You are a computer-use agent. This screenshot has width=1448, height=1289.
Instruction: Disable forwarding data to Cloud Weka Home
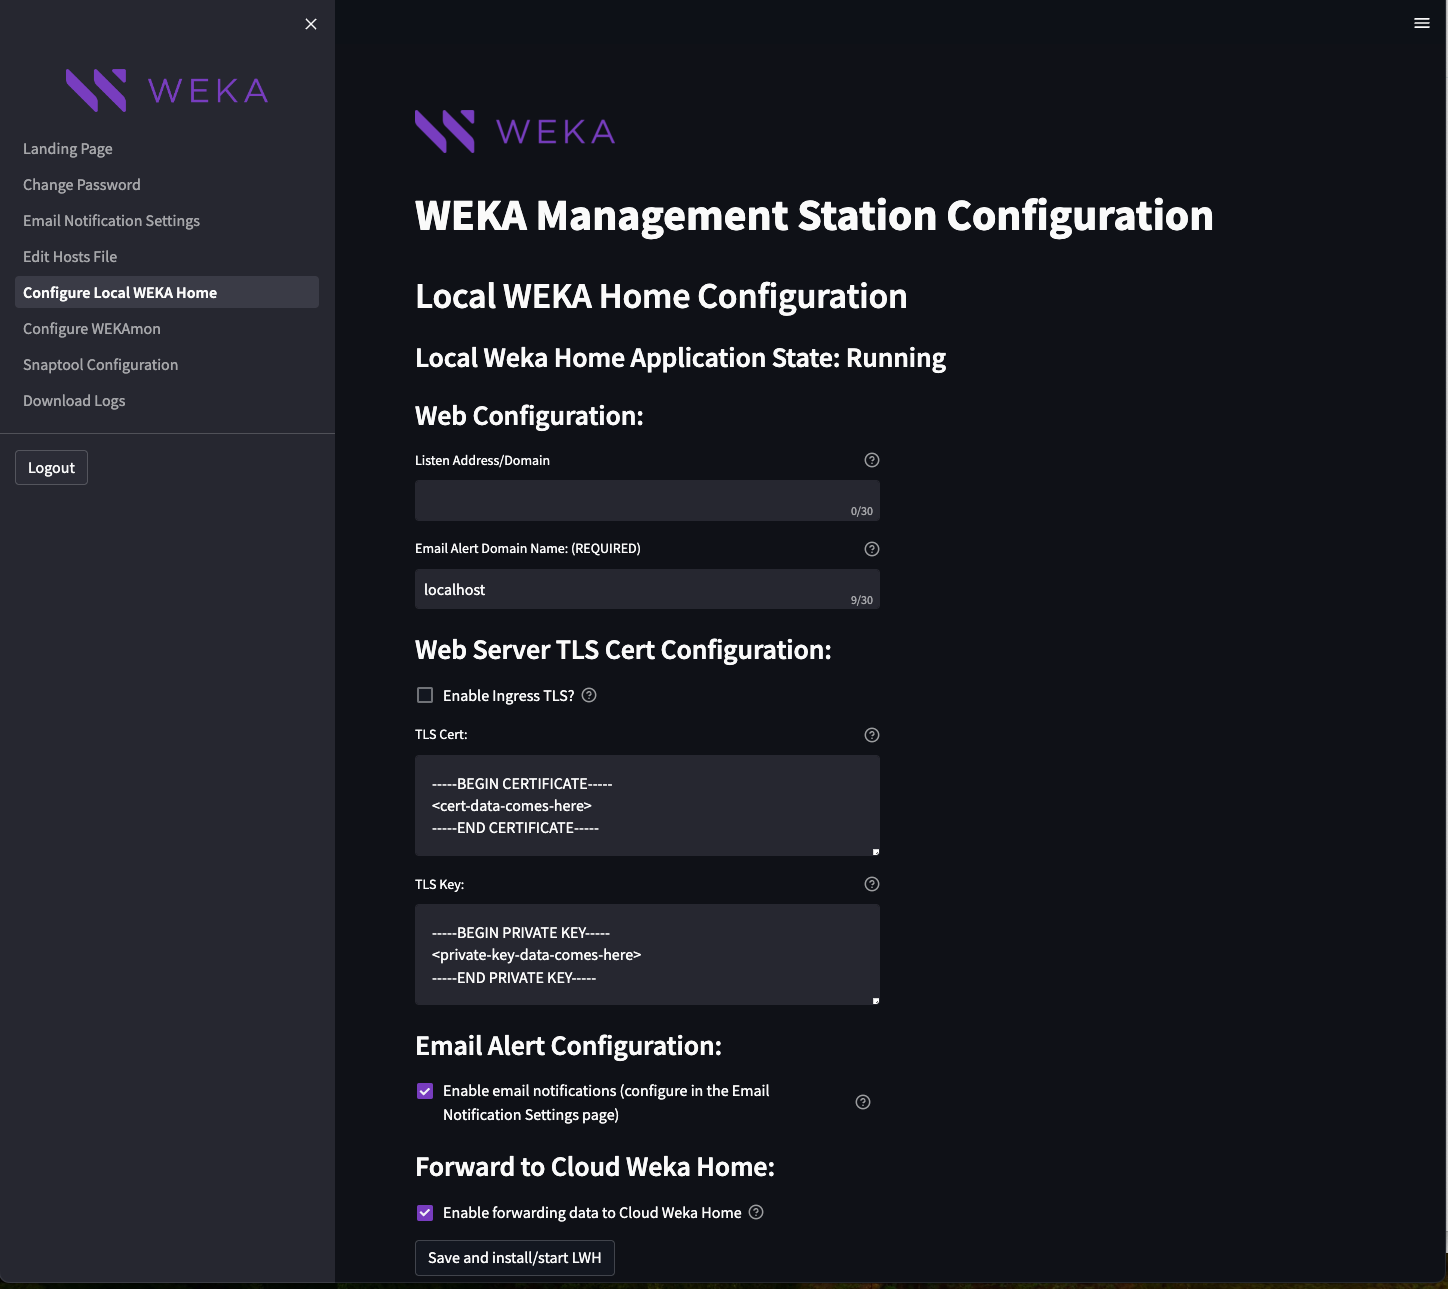coord(425,1213)
